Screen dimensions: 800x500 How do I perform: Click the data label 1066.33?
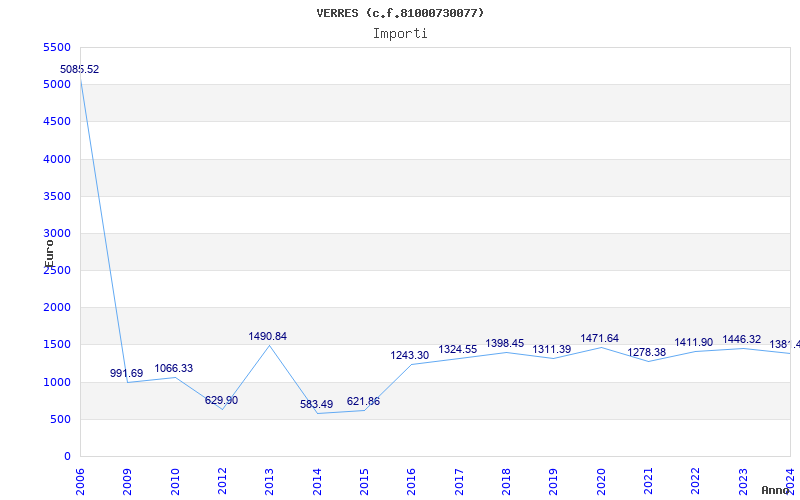(173, 368)
